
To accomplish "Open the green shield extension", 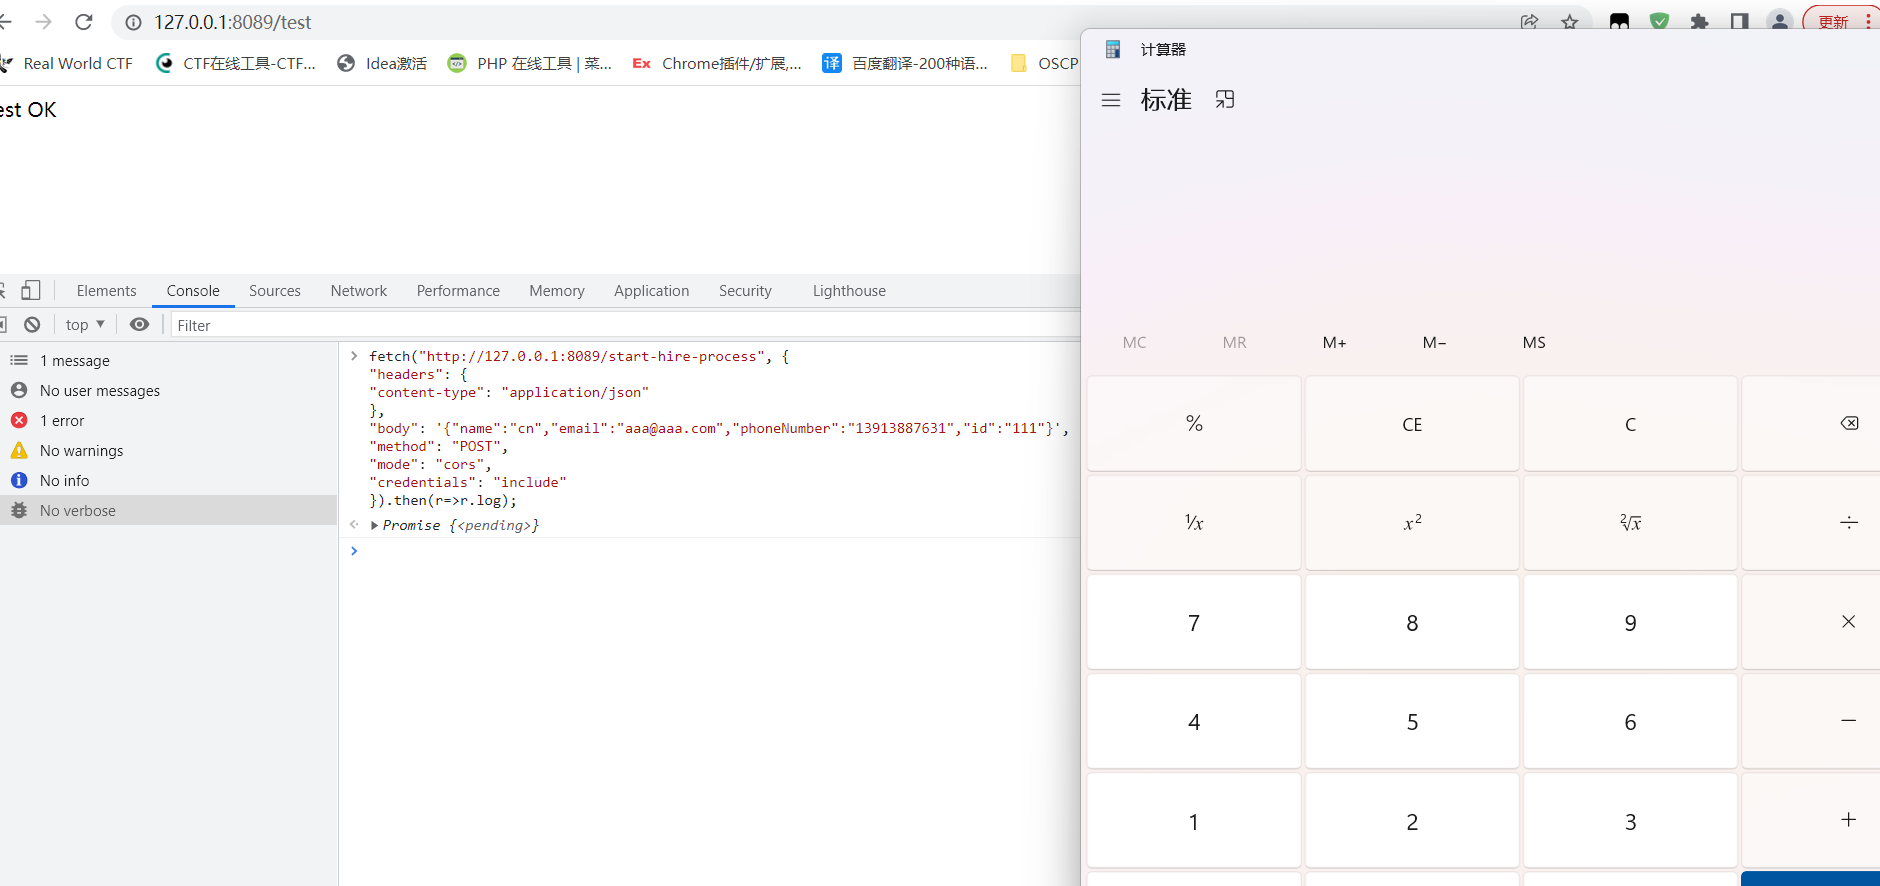I will point(1659,22).
